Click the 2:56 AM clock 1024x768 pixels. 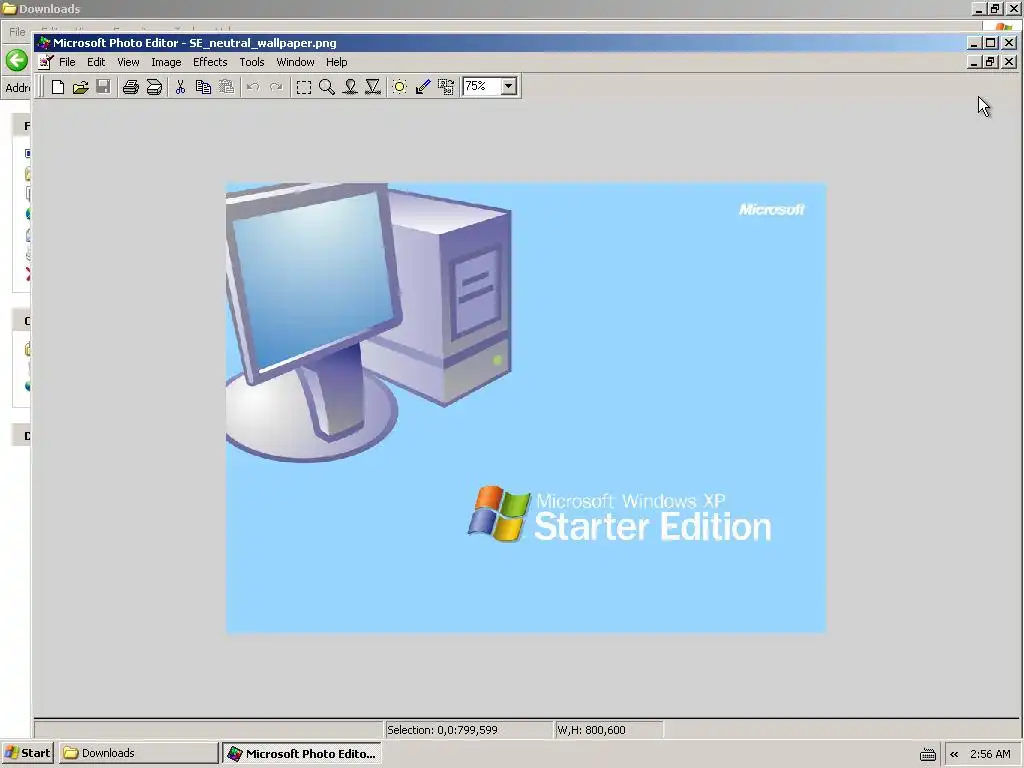990,754
